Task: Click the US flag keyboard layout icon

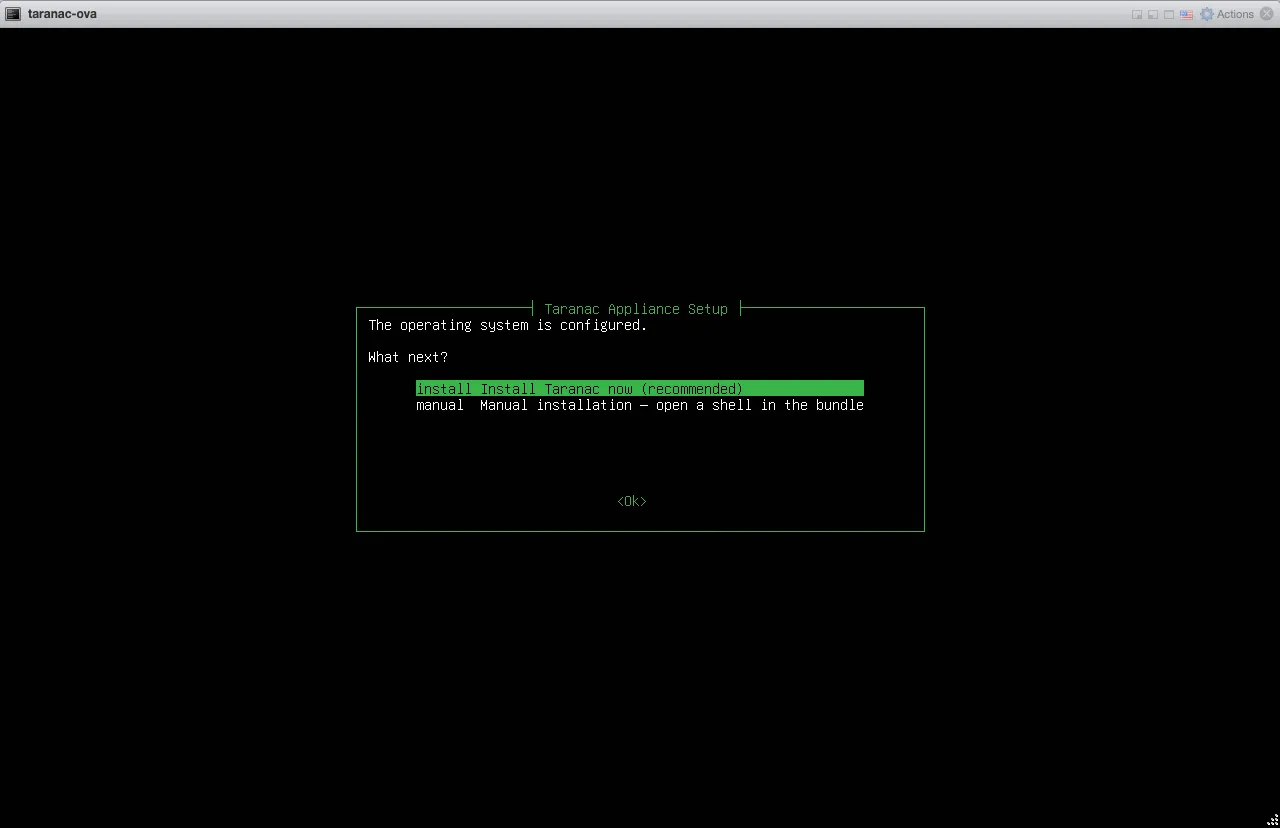Action: tap(1186, 14)
